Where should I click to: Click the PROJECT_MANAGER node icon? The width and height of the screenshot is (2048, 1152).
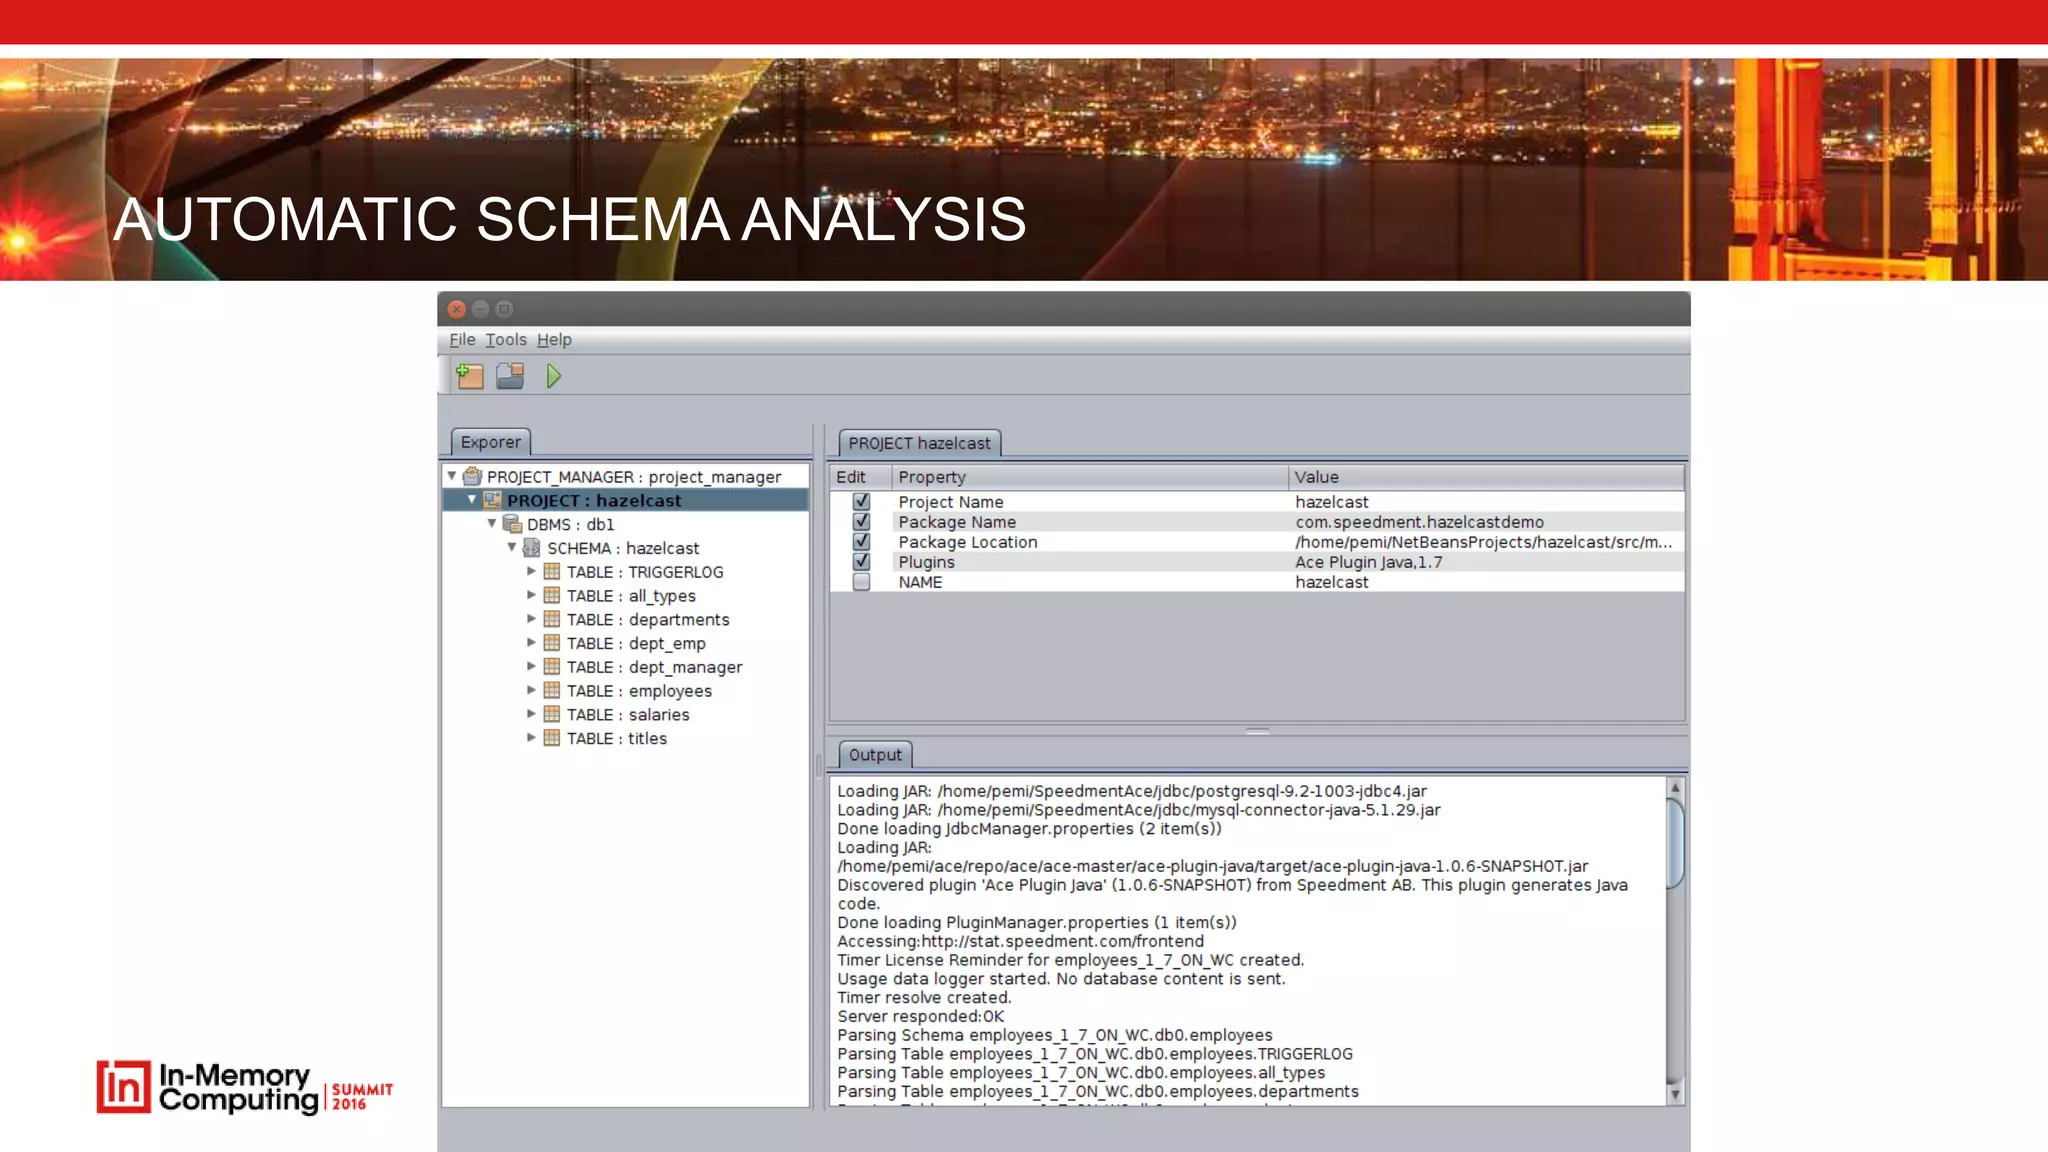pos(472,477)
